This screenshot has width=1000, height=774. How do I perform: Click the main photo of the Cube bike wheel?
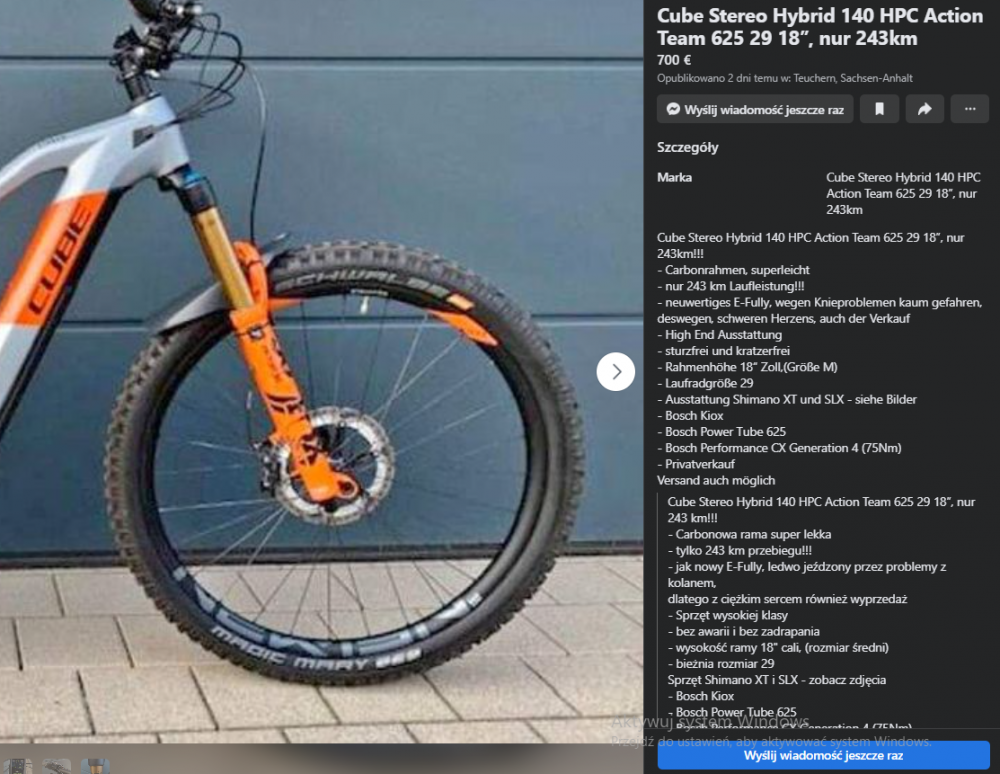321,371
